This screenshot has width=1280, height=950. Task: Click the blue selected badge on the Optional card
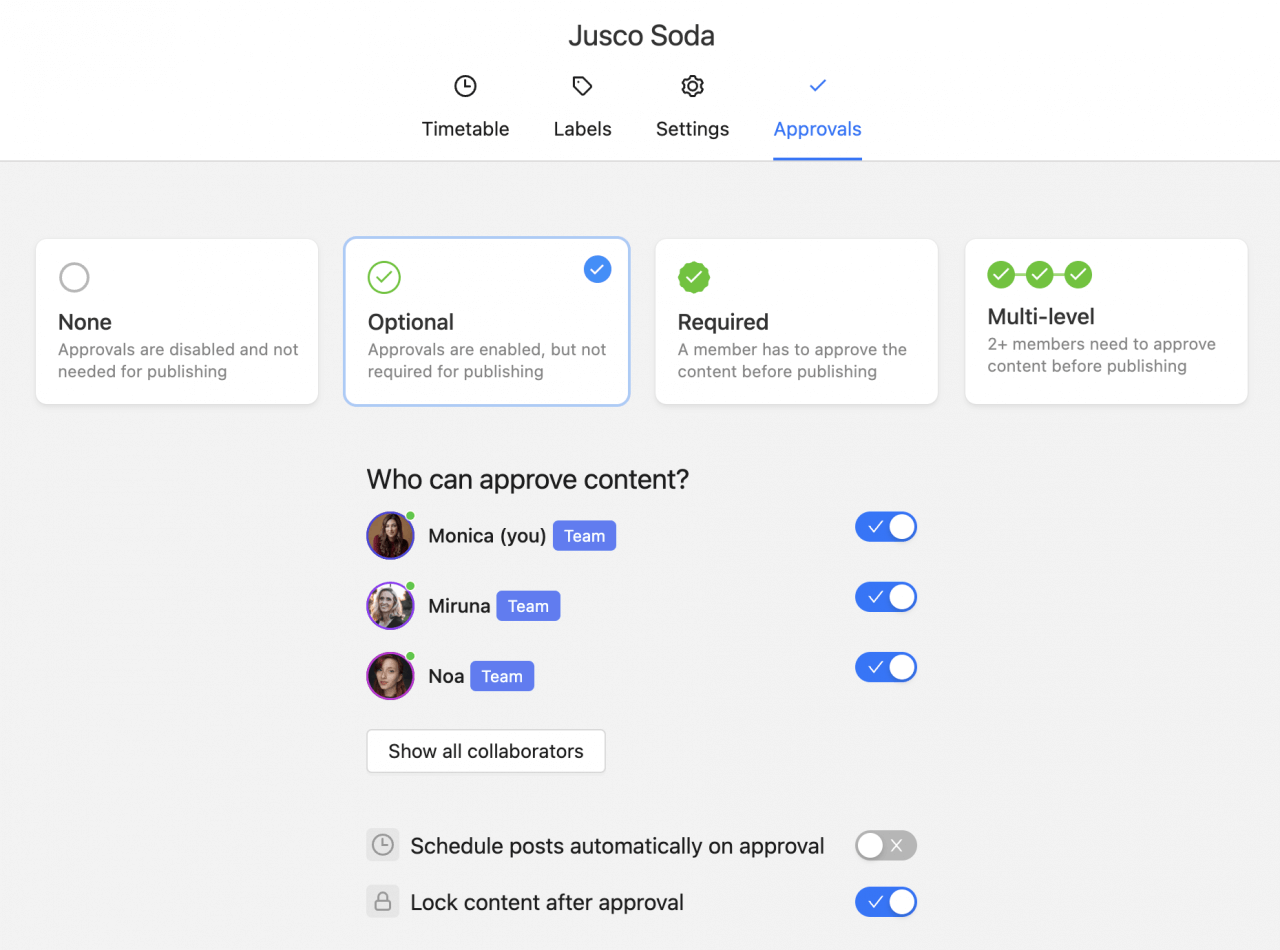click(597, 269)
